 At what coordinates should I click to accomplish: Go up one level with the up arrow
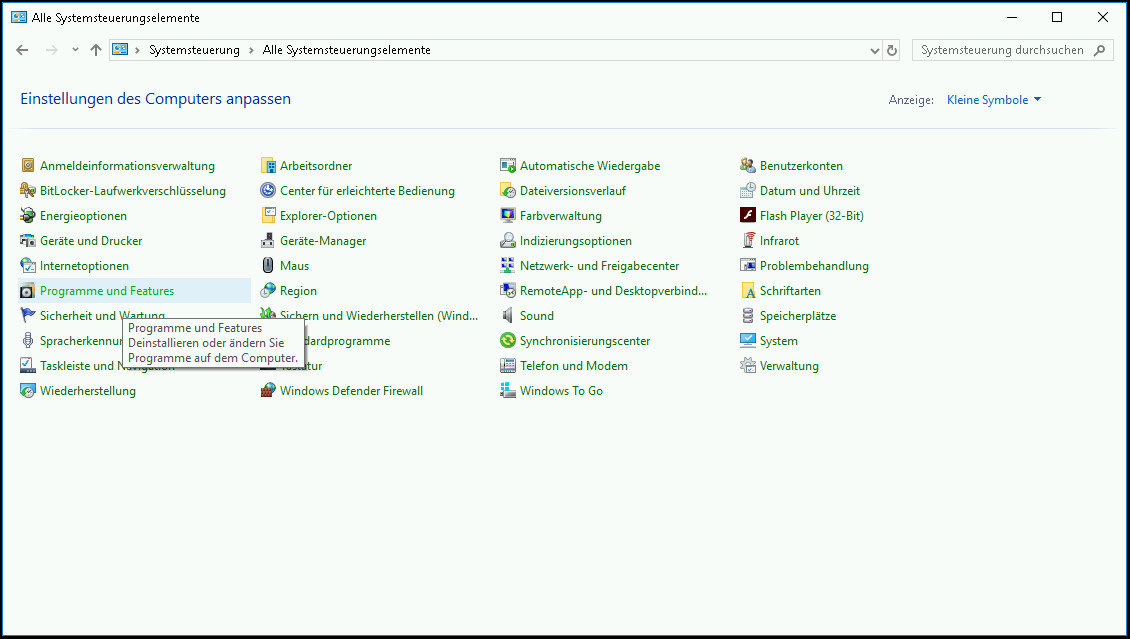point(96,50)
